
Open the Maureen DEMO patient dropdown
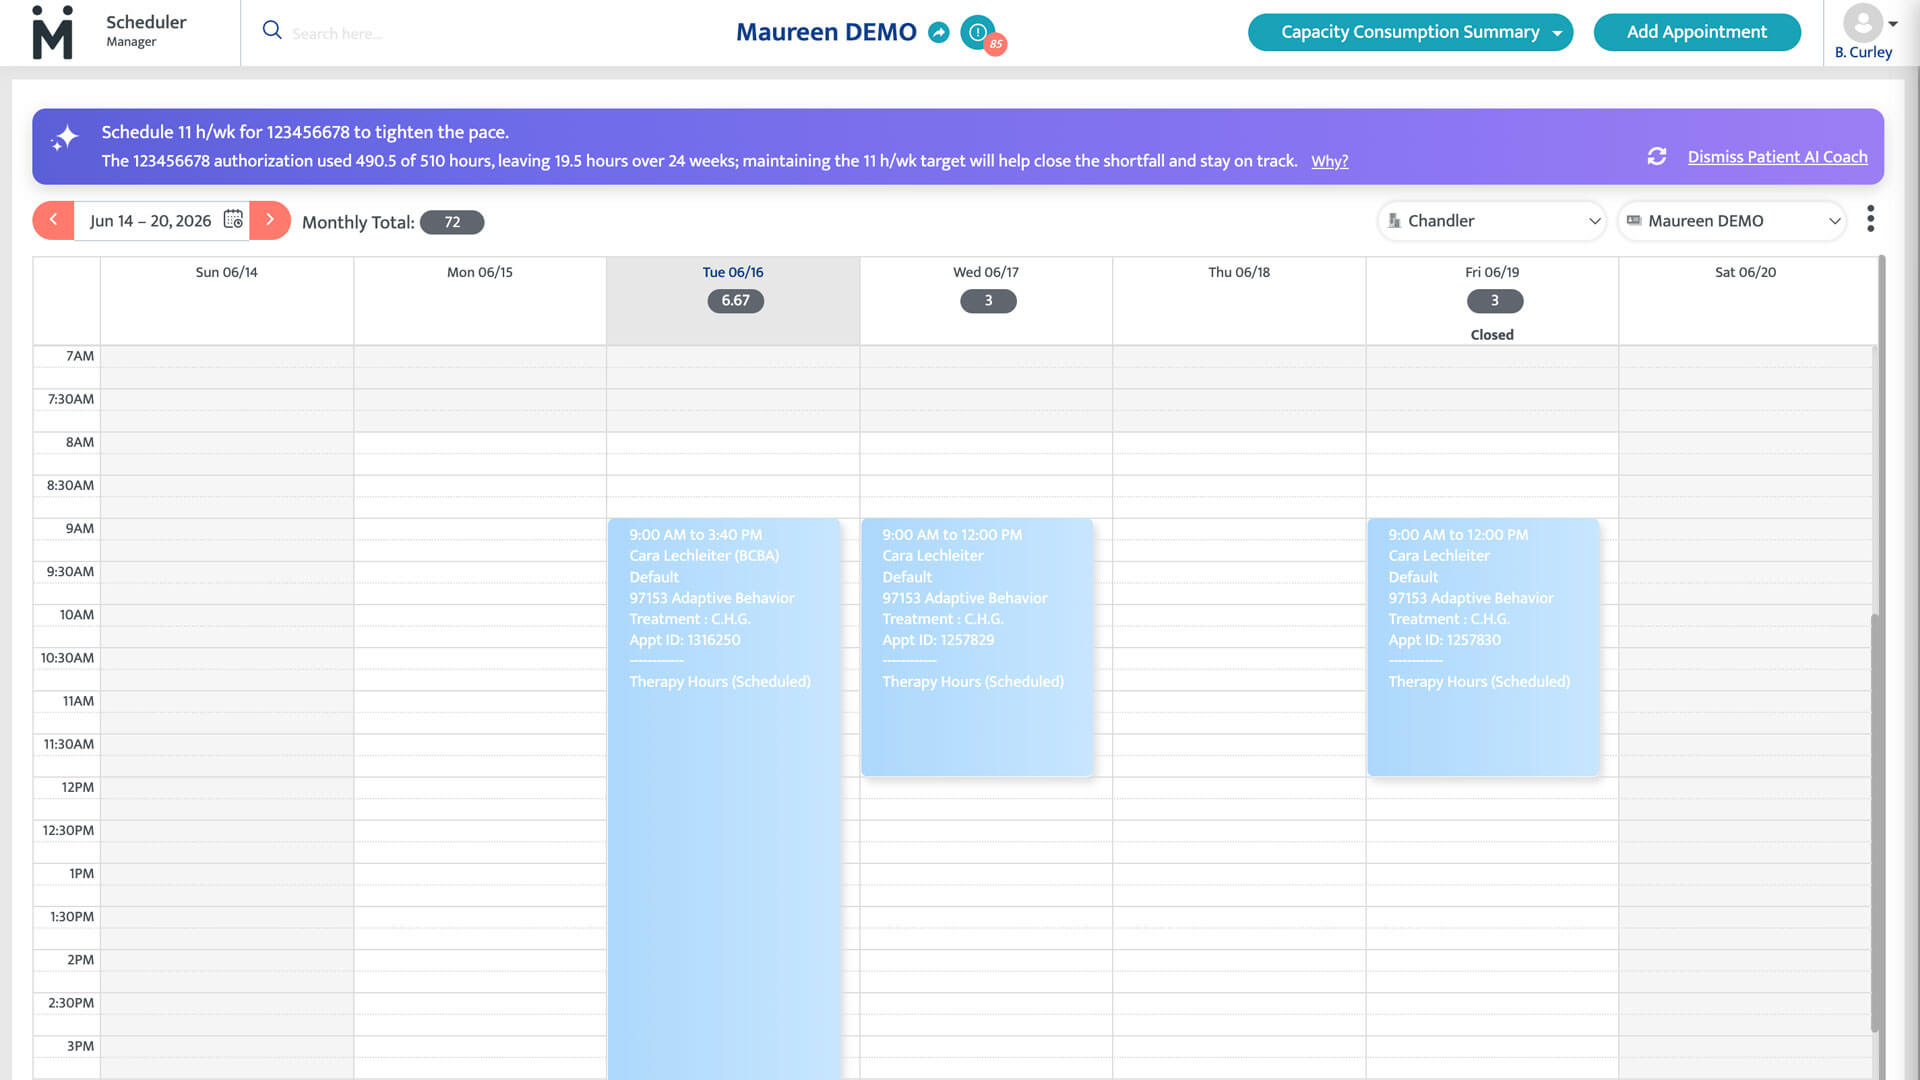coord(1732,221)
